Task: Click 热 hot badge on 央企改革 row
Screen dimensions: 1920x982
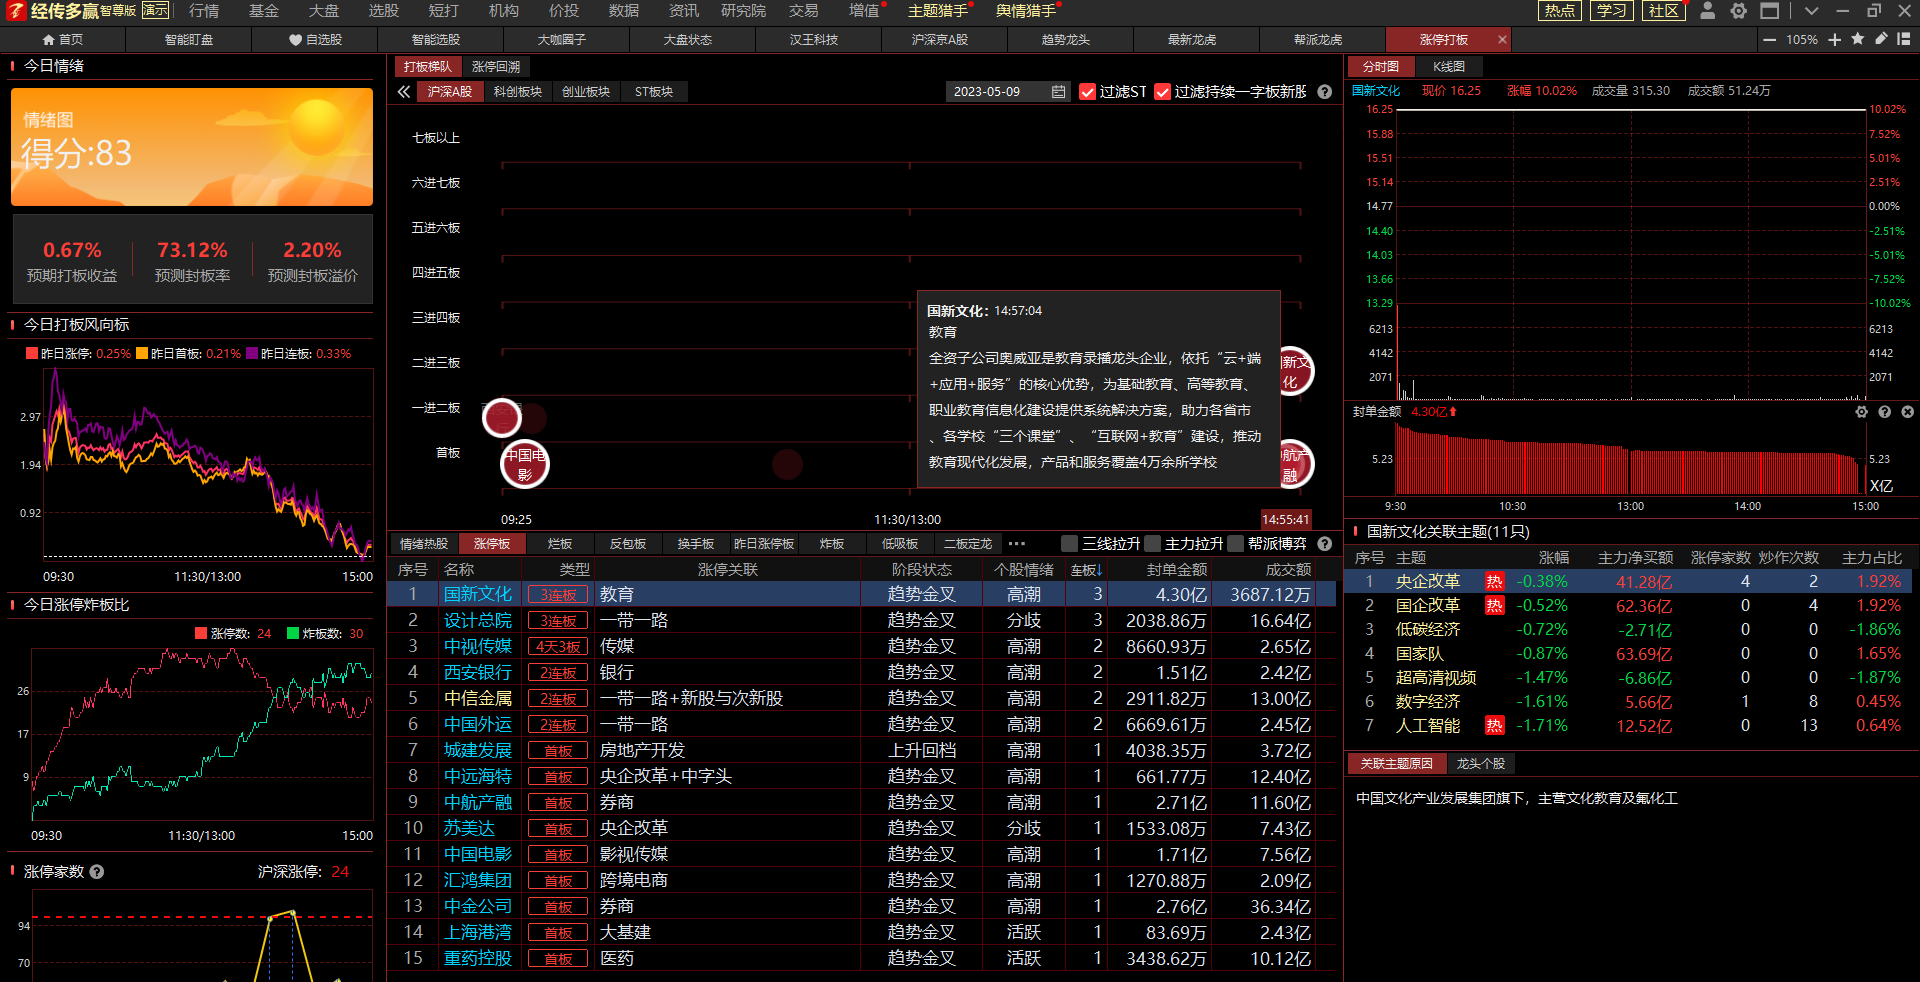Action: [x=1494, y=582]
